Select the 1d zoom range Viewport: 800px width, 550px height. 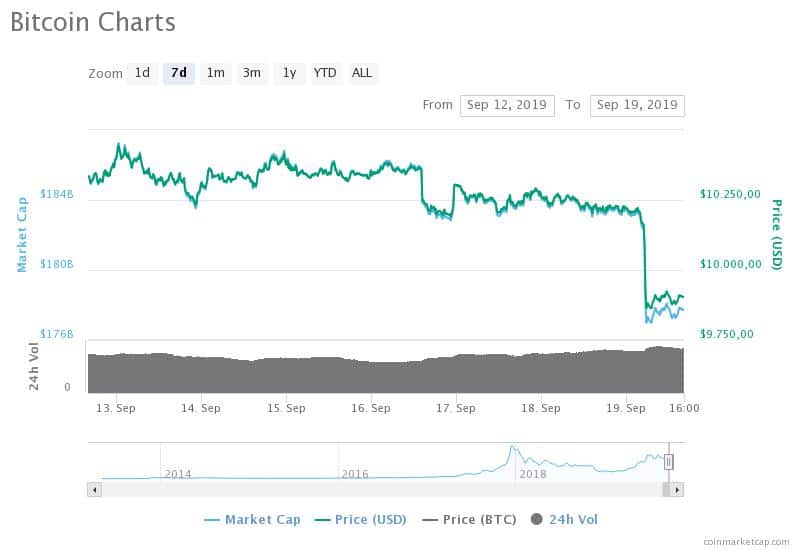click(142, 73)
